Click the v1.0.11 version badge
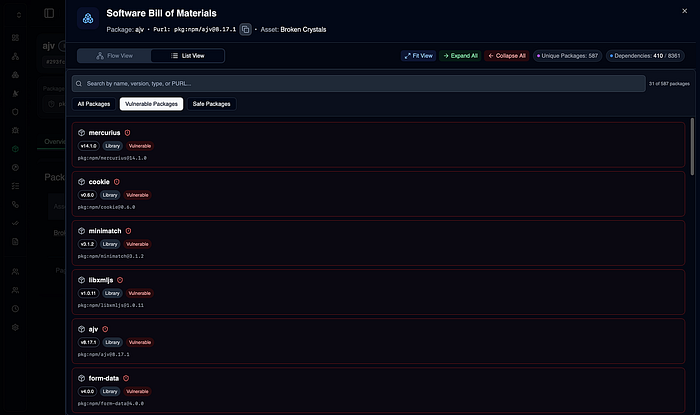700x415 pixels. coord(88,293)
